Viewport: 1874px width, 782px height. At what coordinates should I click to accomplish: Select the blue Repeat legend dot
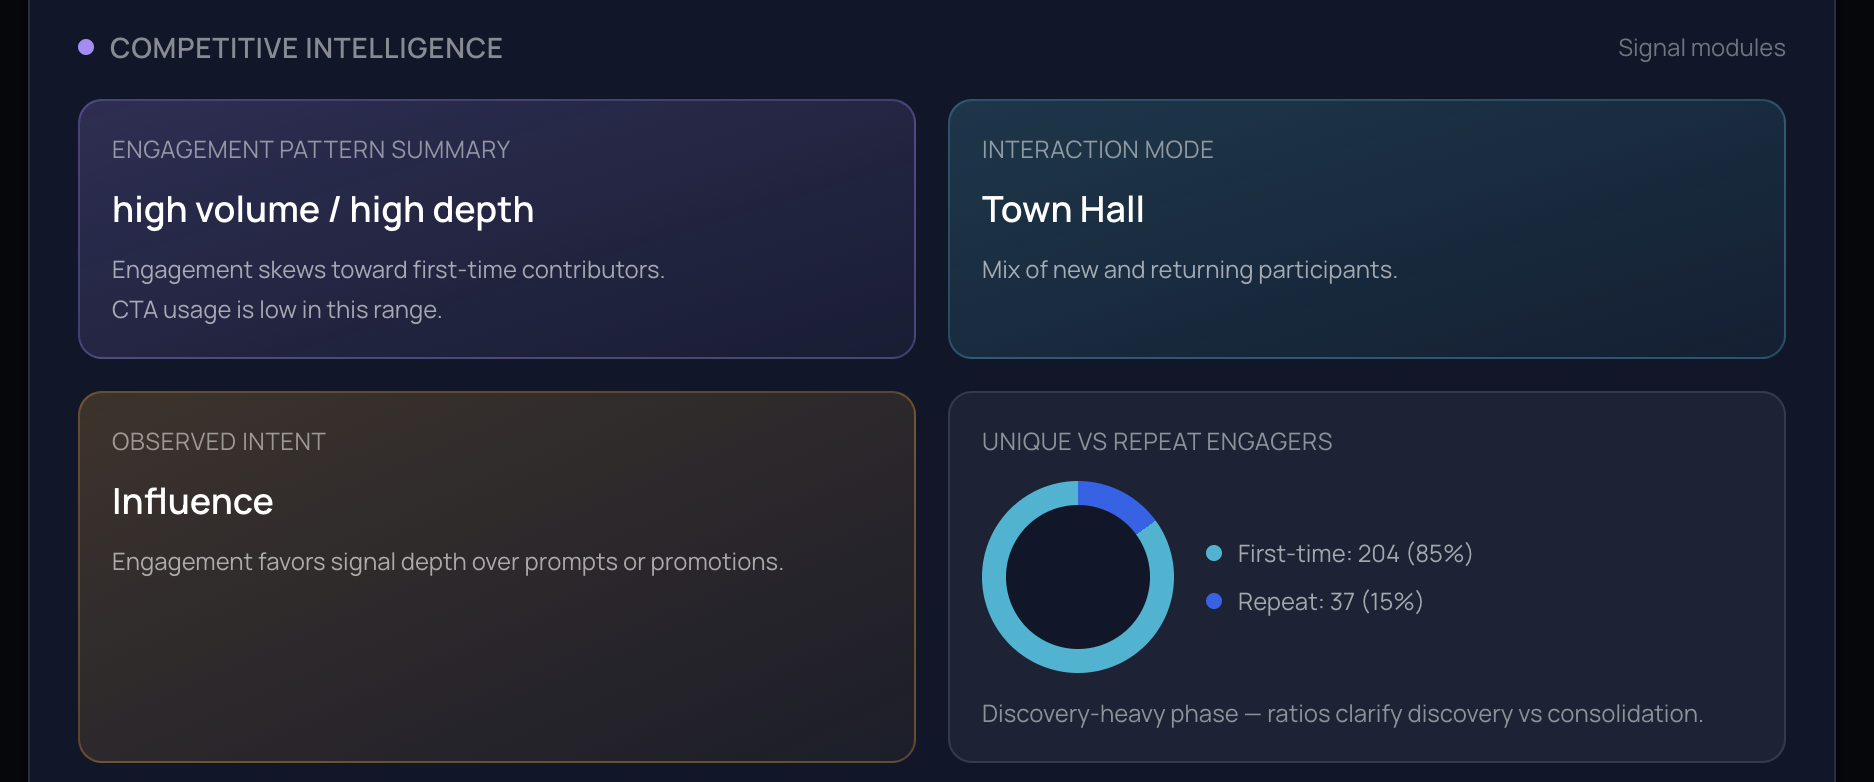pyautogui.click(x=1213, y=600)
